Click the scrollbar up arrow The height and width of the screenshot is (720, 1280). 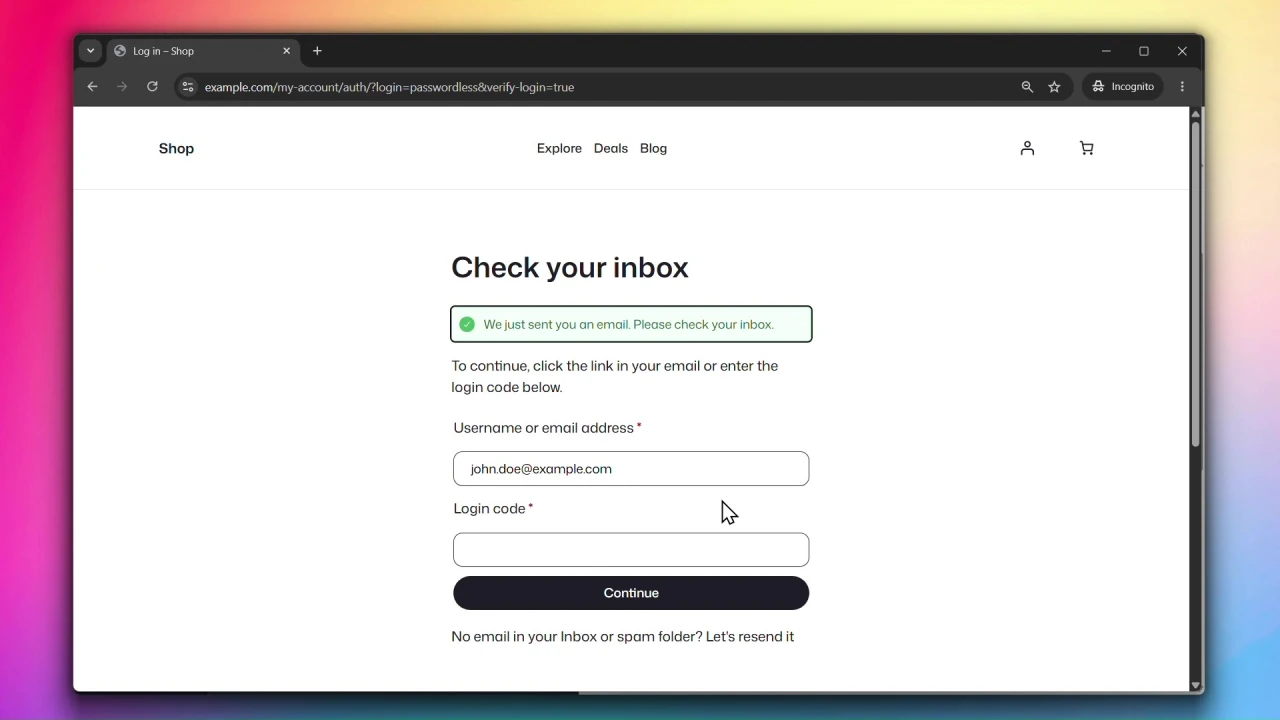tap(1195, 114)
